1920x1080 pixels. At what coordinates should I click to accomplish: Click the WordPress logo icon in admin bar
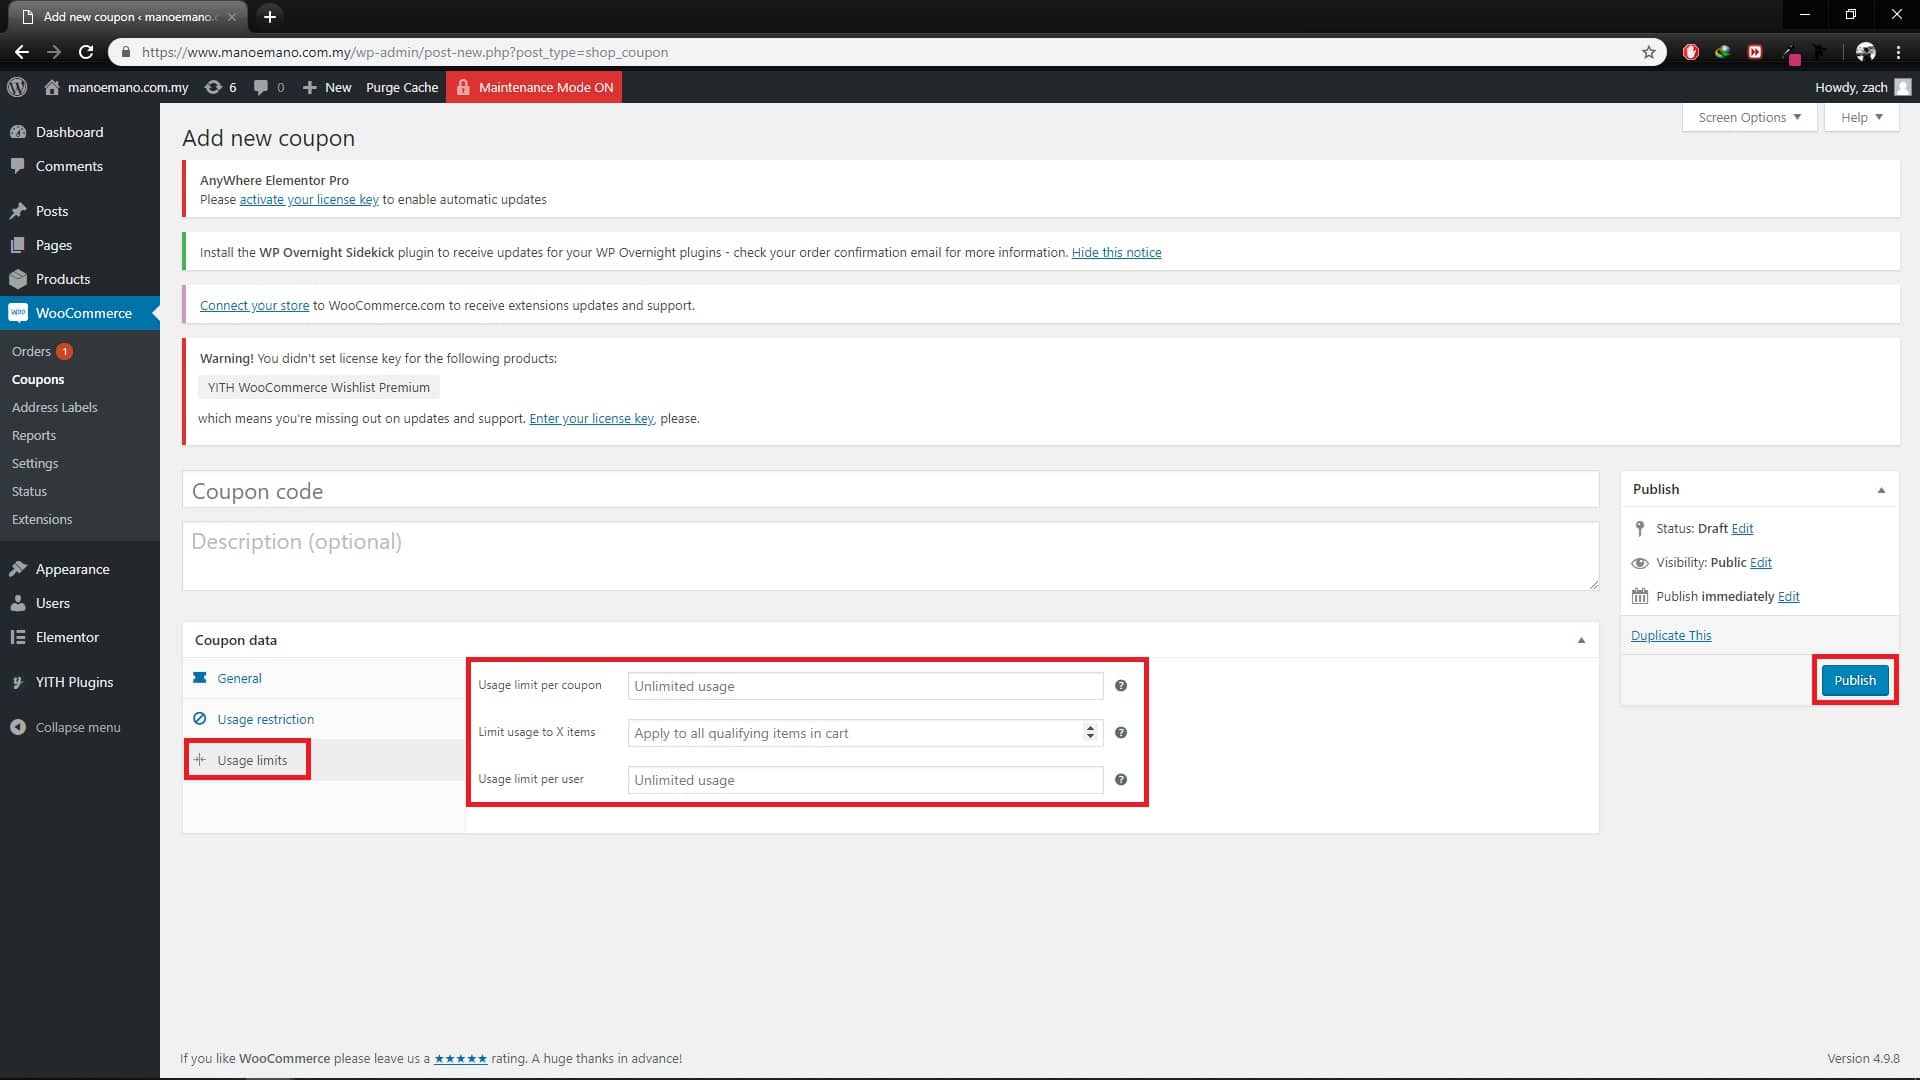coord(17,87)
